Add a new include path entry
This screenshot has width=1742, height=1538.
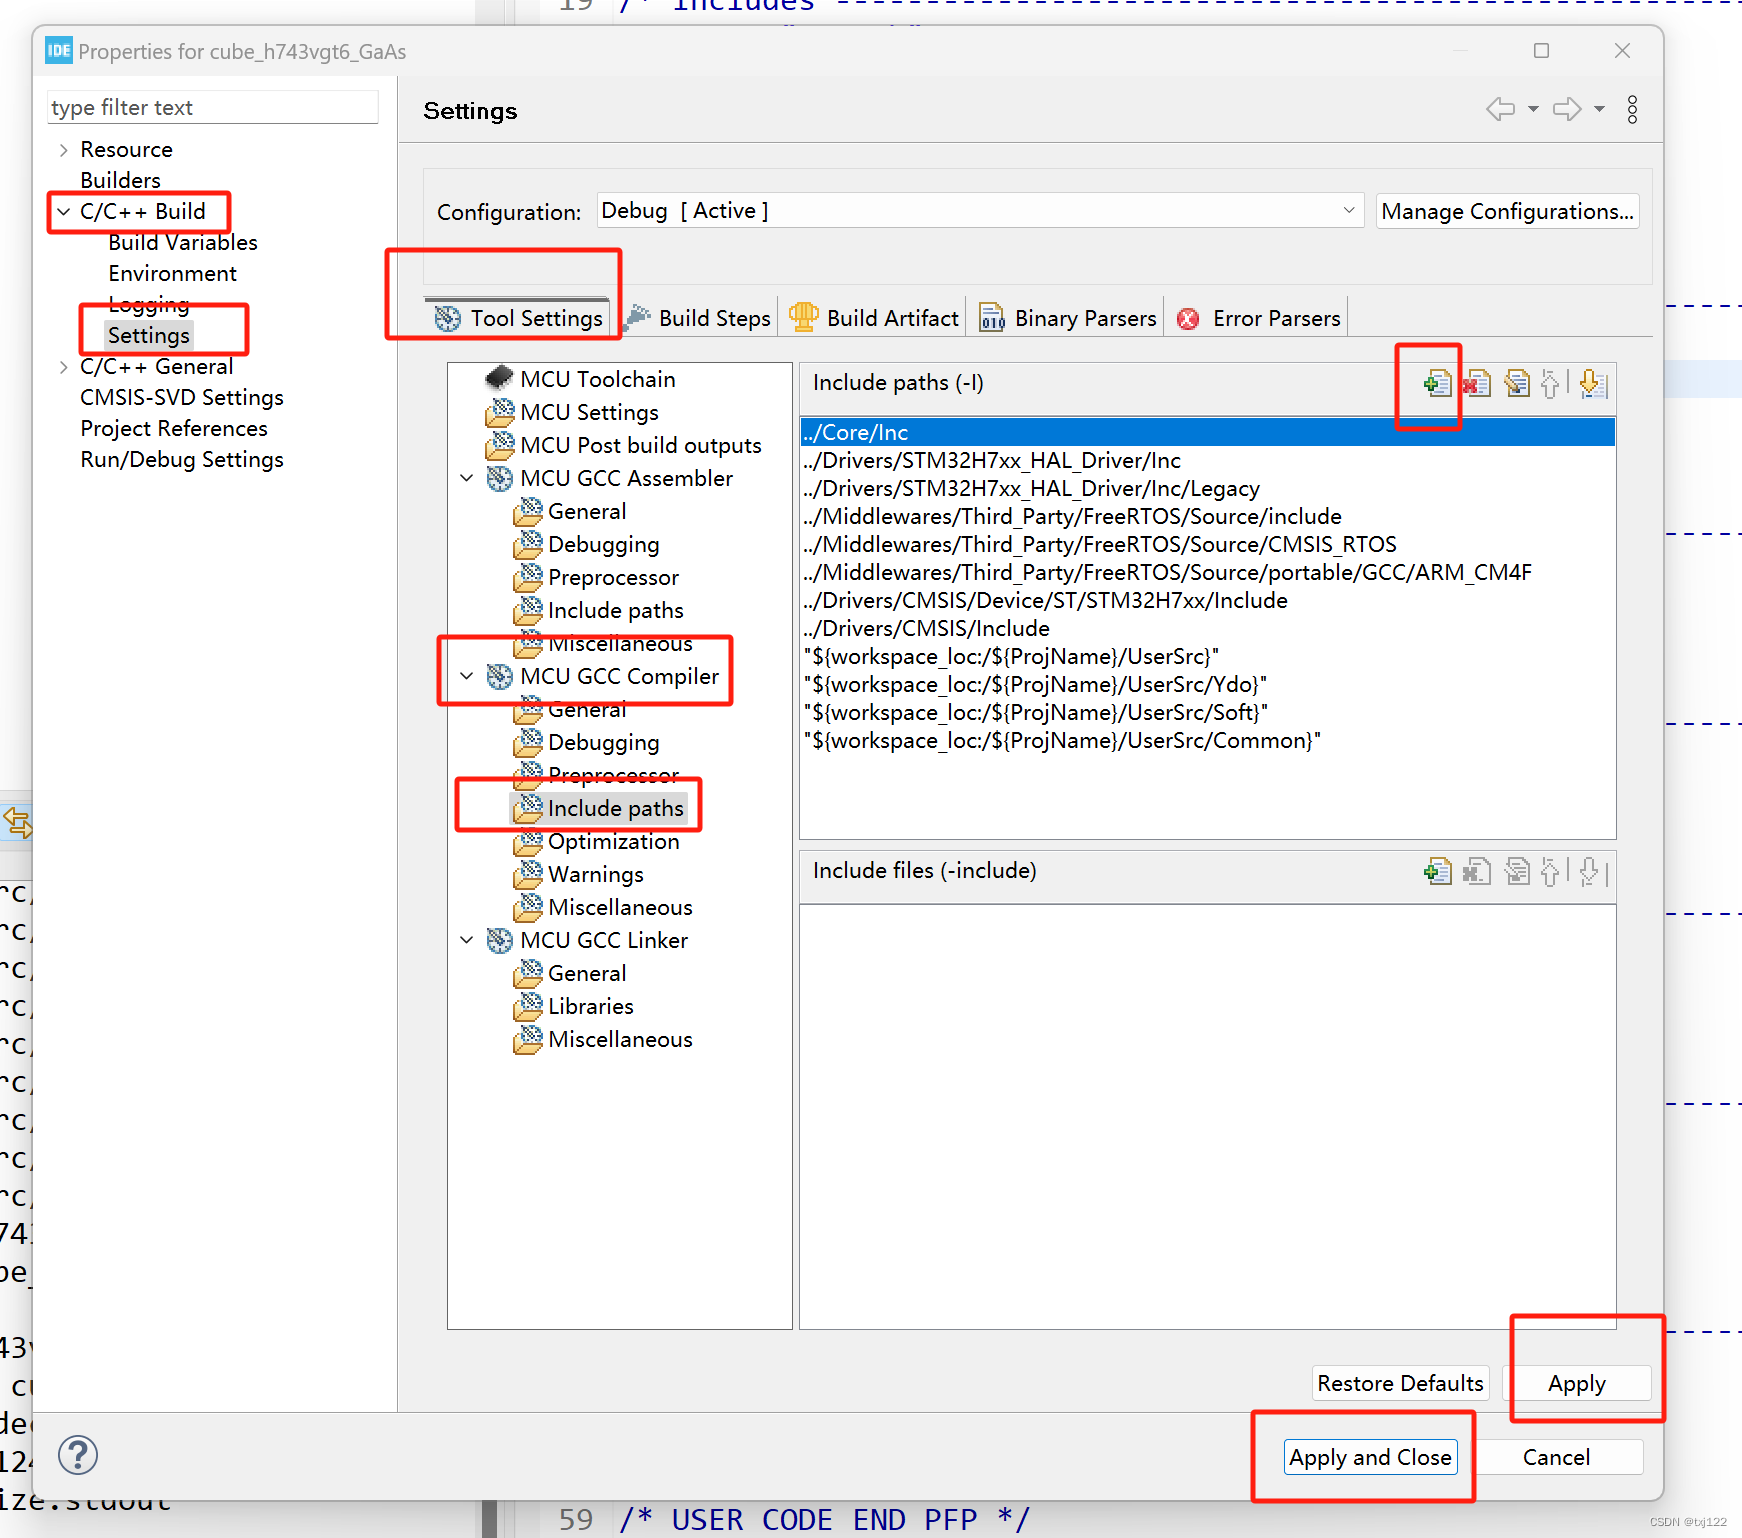point(1437,383)
